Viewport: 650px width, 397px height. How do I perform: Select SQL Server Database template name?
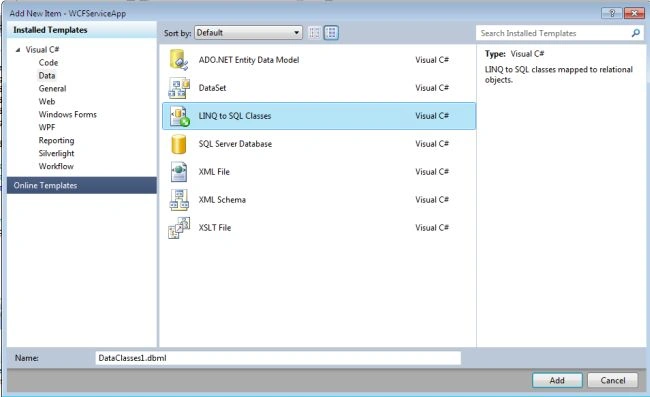235,144
